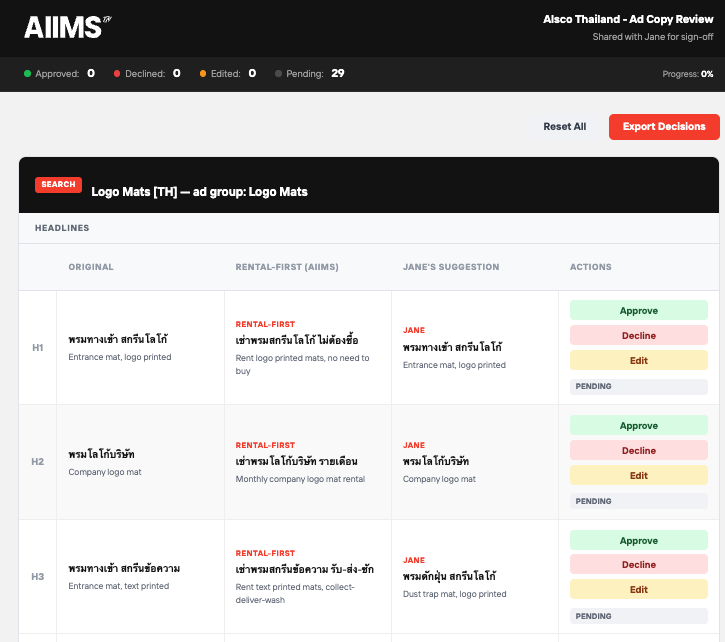Click the HEADLINES section label
This screenshot has width=725, height=642.
tap(62, 228)
